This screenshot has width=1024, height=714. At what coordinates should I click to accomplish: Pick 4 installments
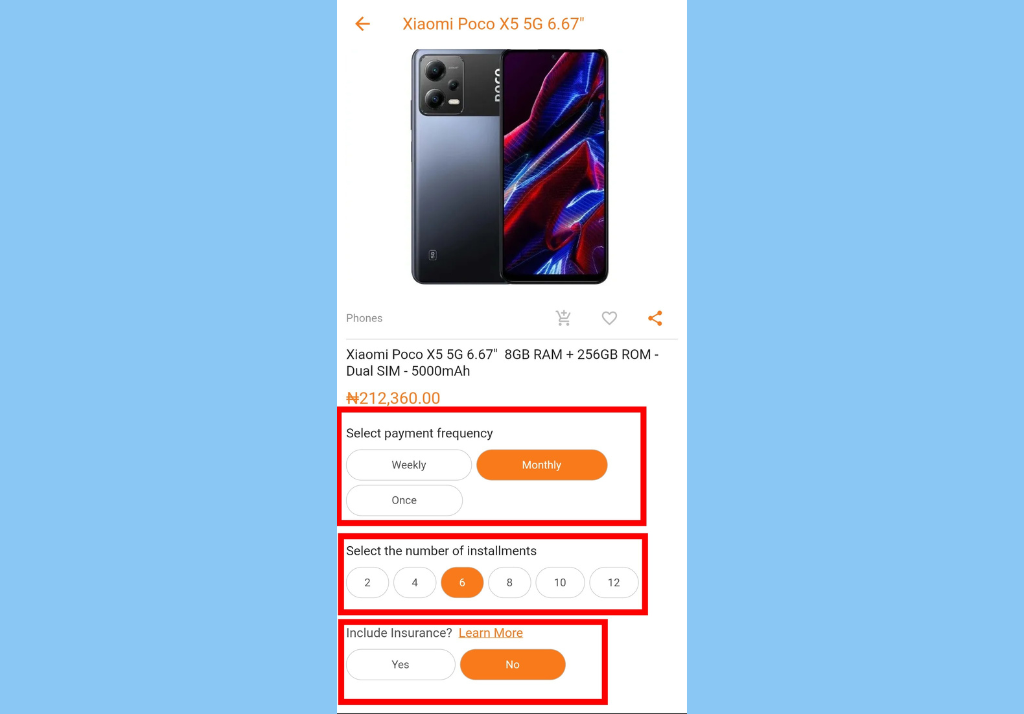415,583
